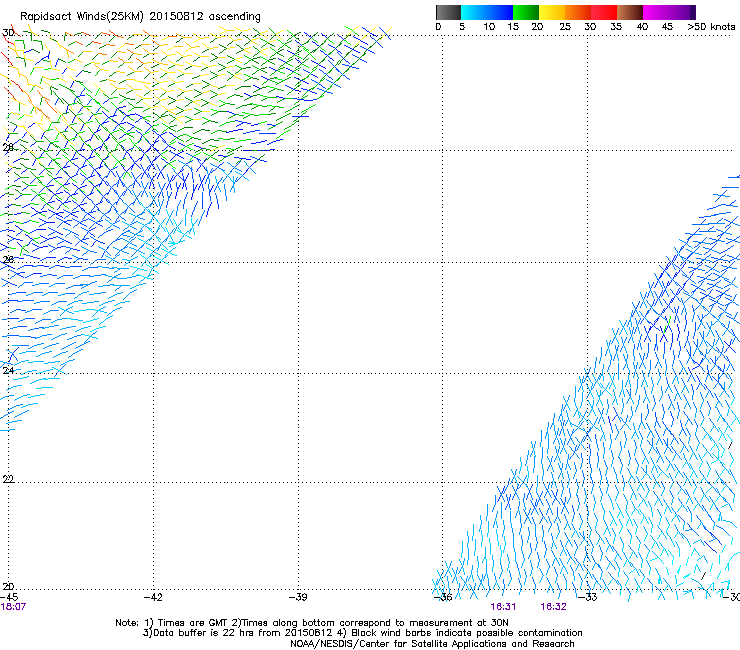The height and width of the screenshot is (650, 740).
Task: Click the purple '18:31' time stamp
Action: click(x=503, y=607)
